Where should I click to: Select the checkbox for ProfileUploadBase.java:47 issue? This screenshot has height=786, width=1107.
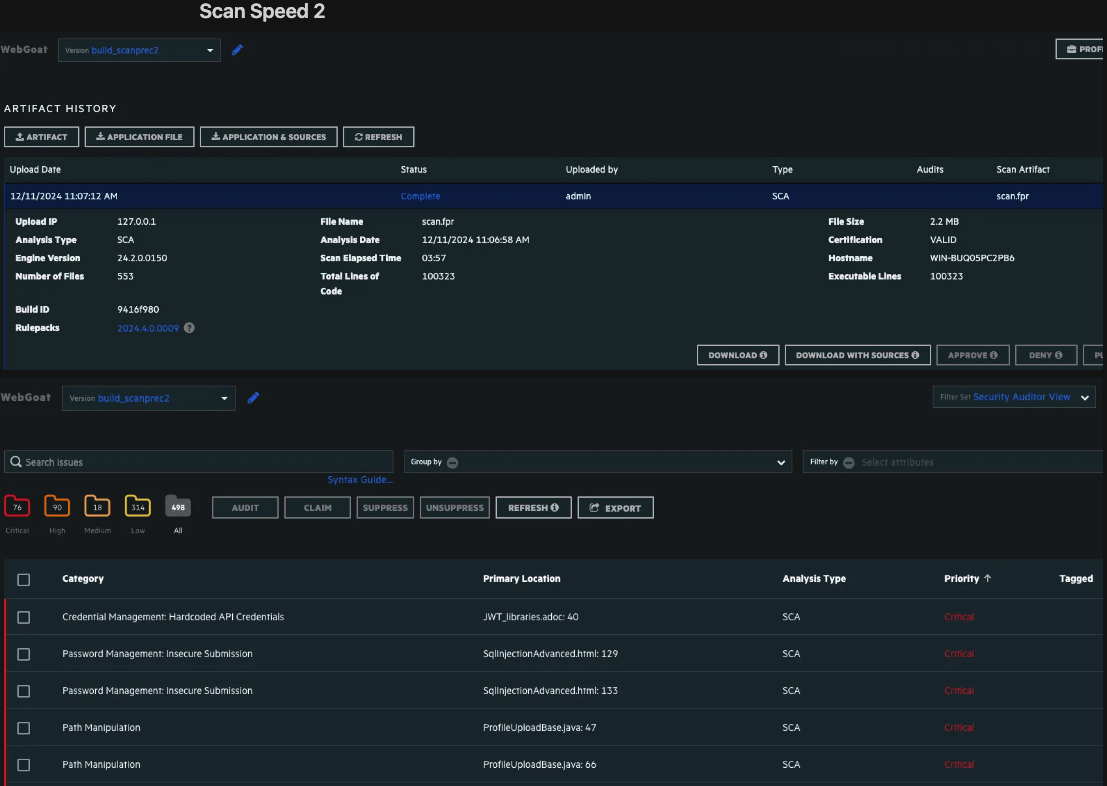[22, 727]
